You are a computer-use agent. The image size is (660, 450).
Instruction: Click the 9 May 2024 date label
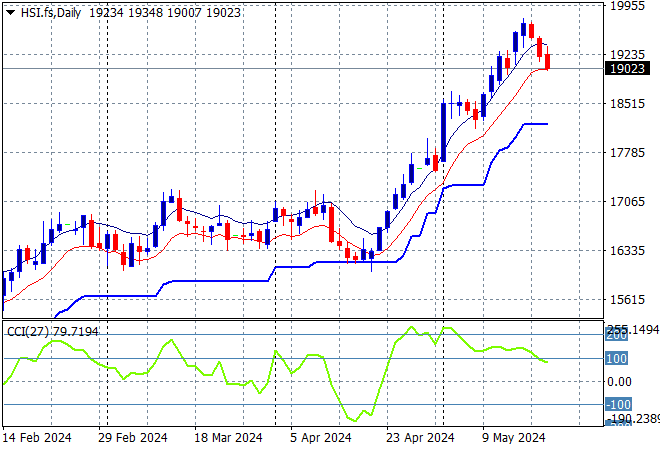(514, 438)
